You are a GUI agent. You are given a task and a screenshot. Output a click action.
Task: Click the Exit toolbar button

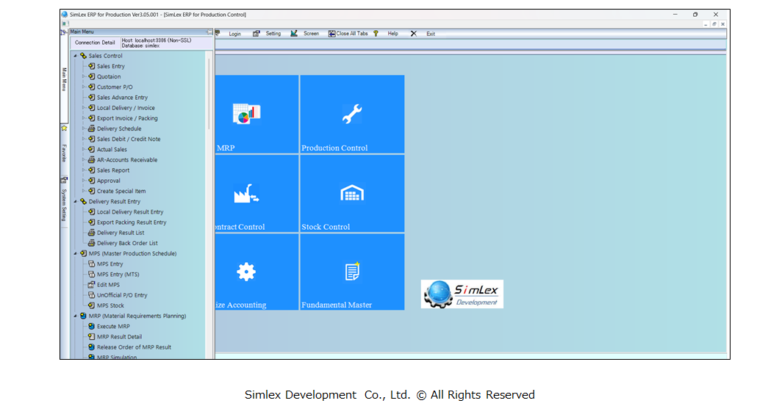pyautogui.click(x=424, y=33)
